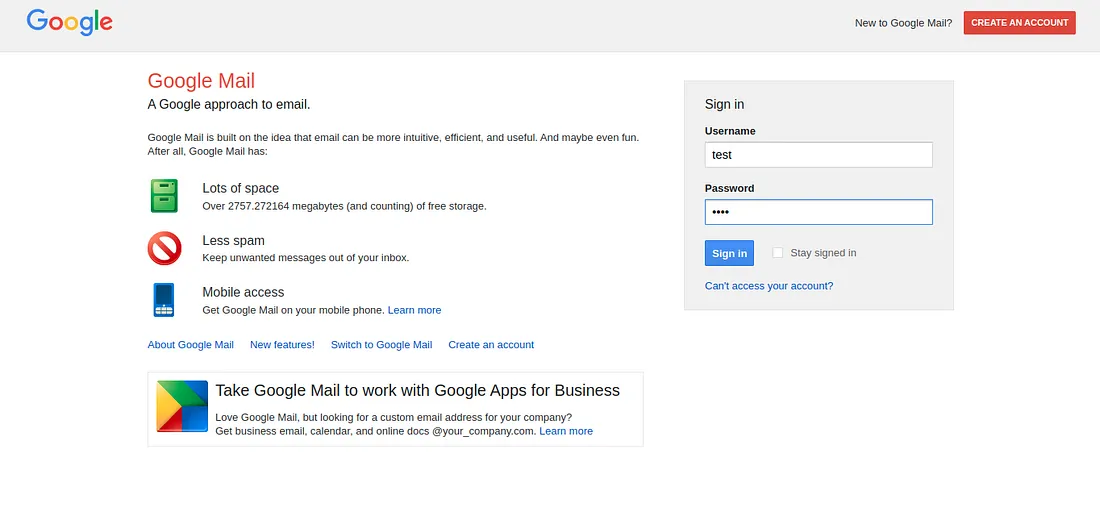This screenshot has height=507, width=1100.
Task: Click the Google logo
Action: click(69, 22)
